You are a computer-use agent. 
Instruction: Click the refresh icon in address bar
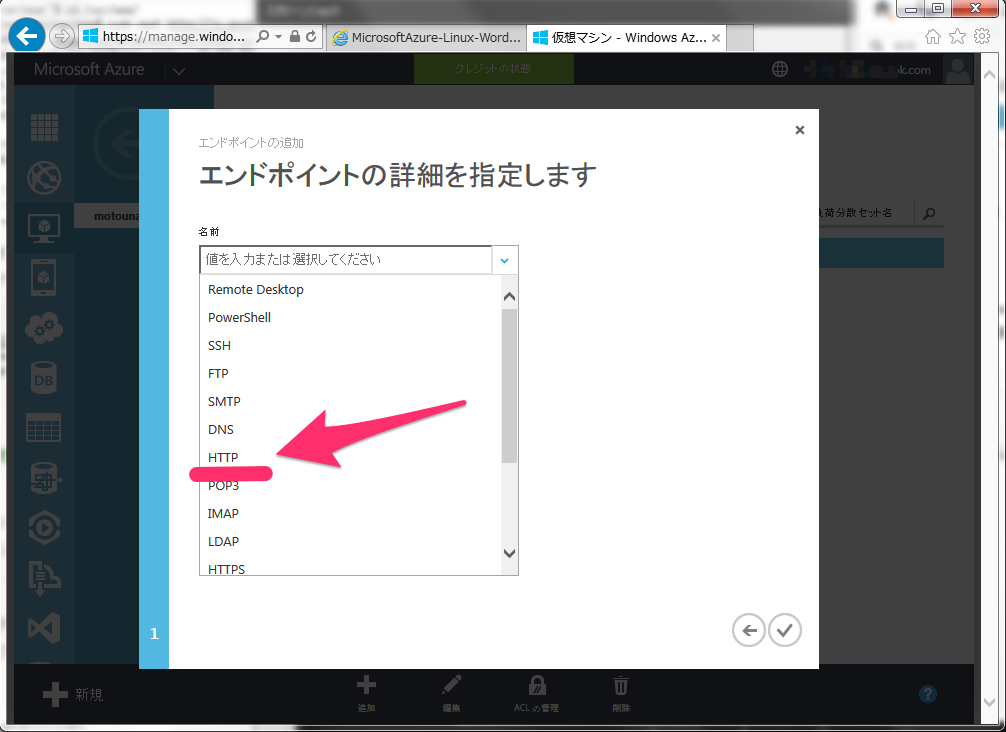tap(311, 37)
